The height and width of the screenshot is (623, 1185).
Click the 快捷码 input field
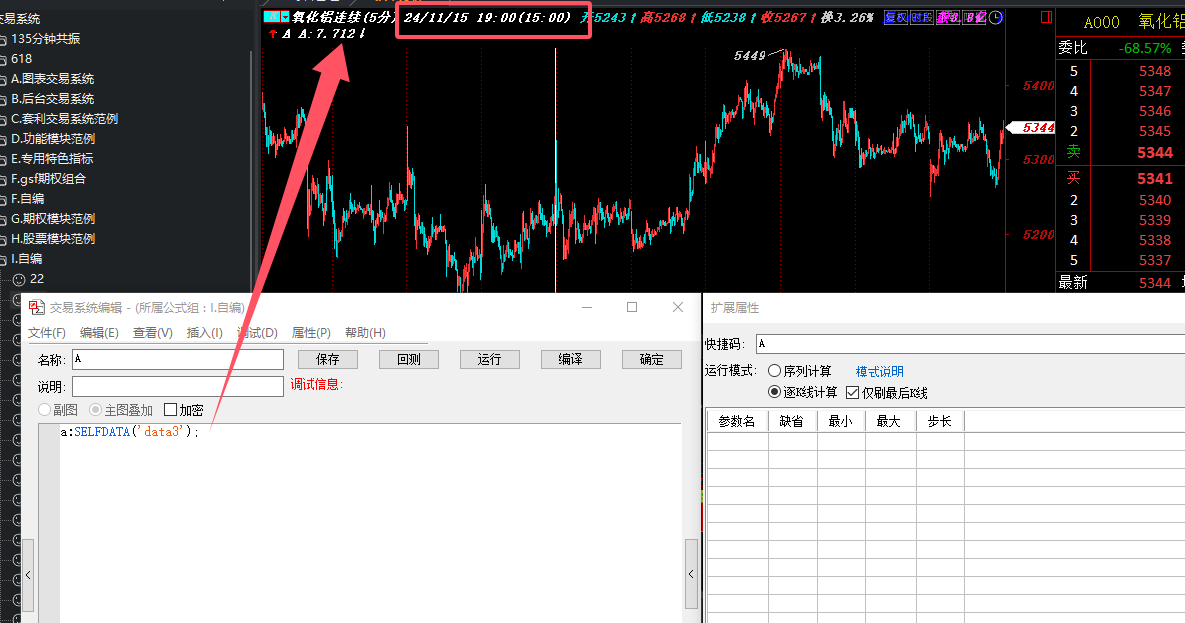tap(970, 343)
